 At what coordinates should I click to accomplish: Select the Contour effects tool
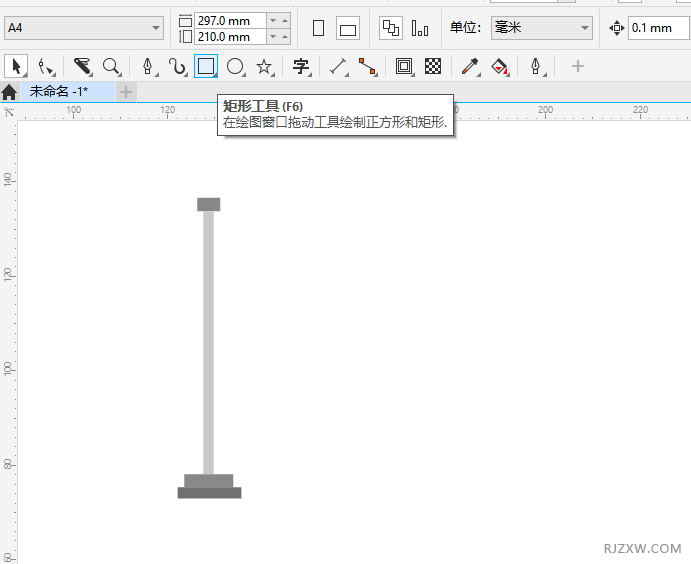404,67
